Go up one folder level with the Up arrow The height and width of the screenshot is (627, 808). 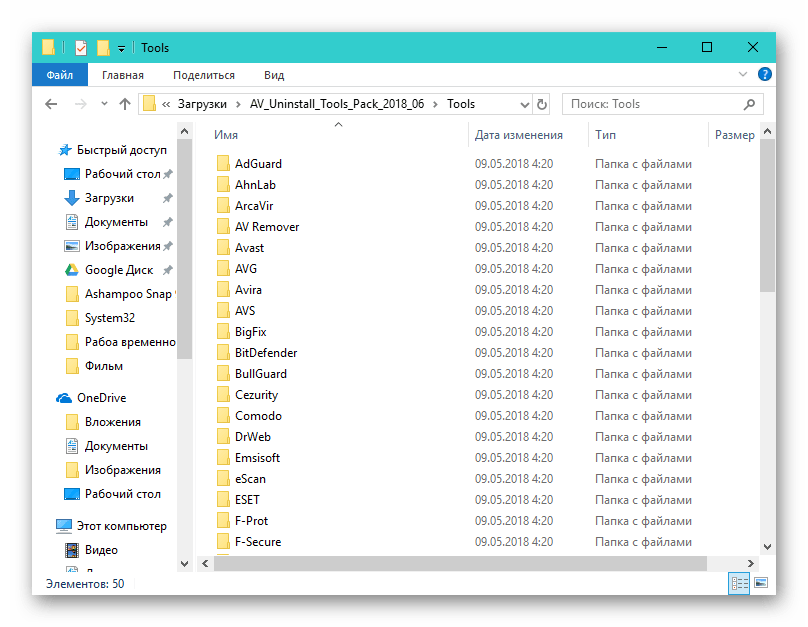tap(125, 104)
